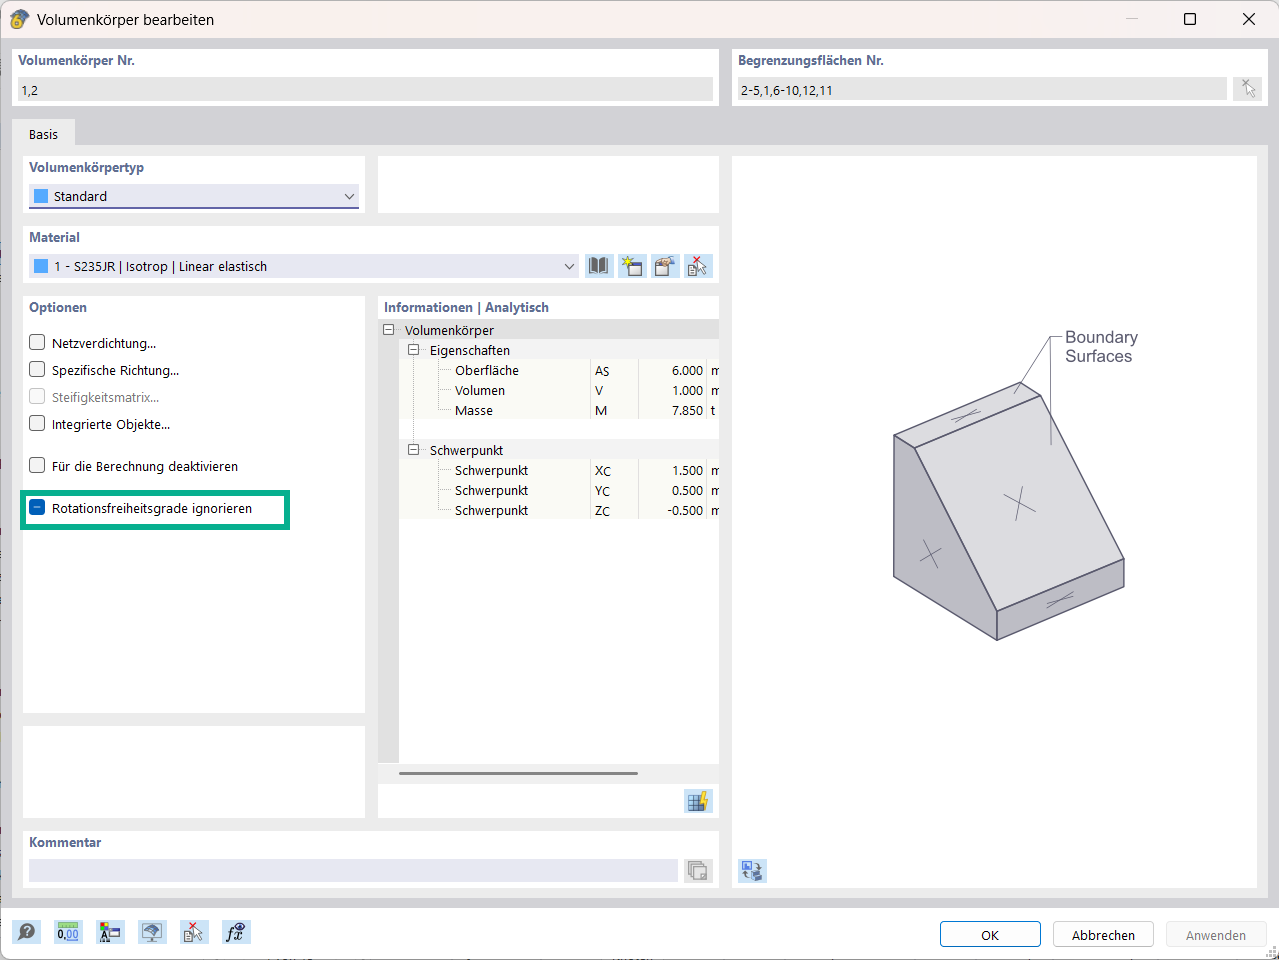Select the Volumen row

click(x=559, y=390)
